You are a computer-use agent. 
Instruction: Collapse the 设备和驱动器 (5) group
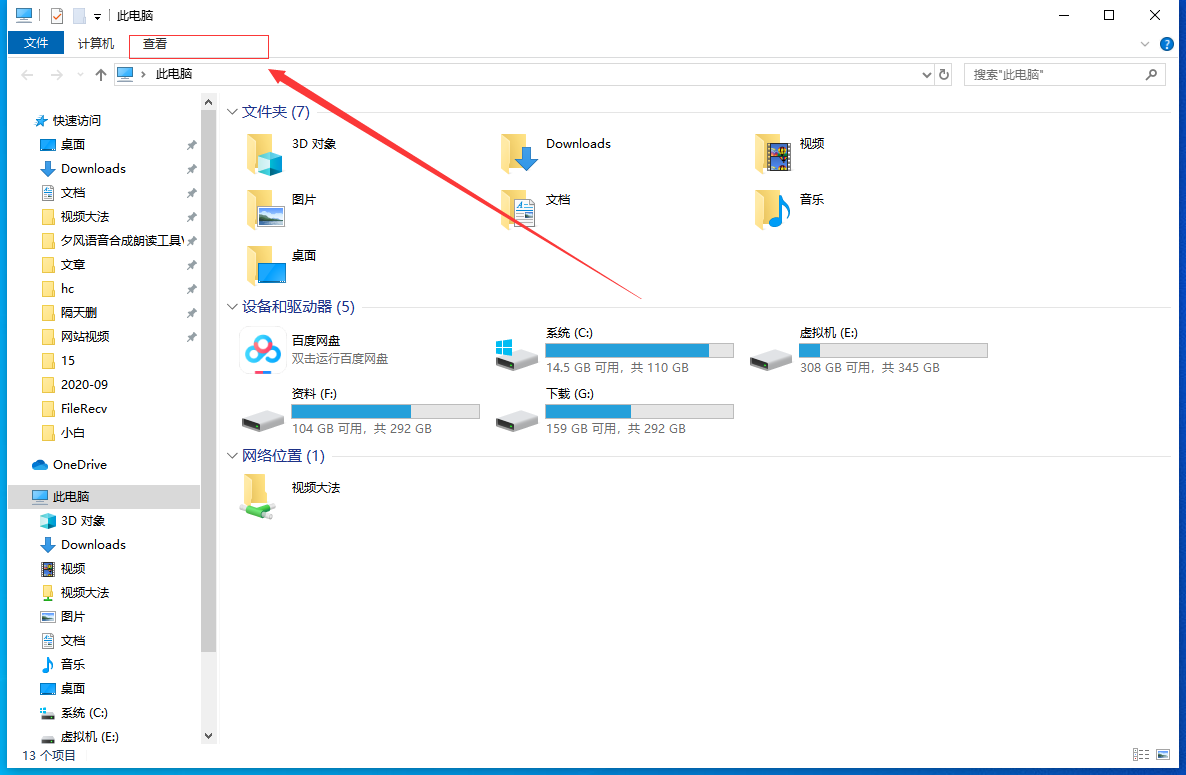click(x=233, y=307)
